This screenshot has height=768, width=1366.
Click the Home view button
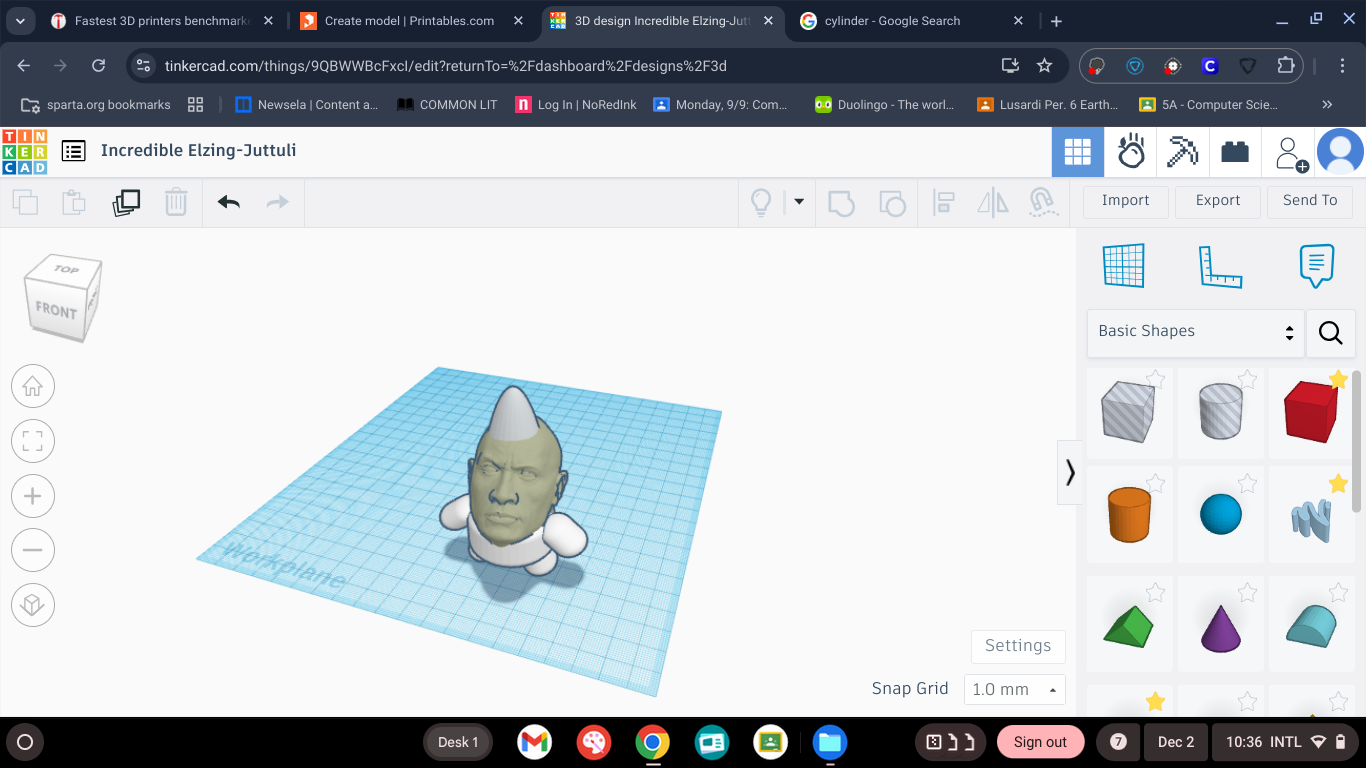pos(33,386)
